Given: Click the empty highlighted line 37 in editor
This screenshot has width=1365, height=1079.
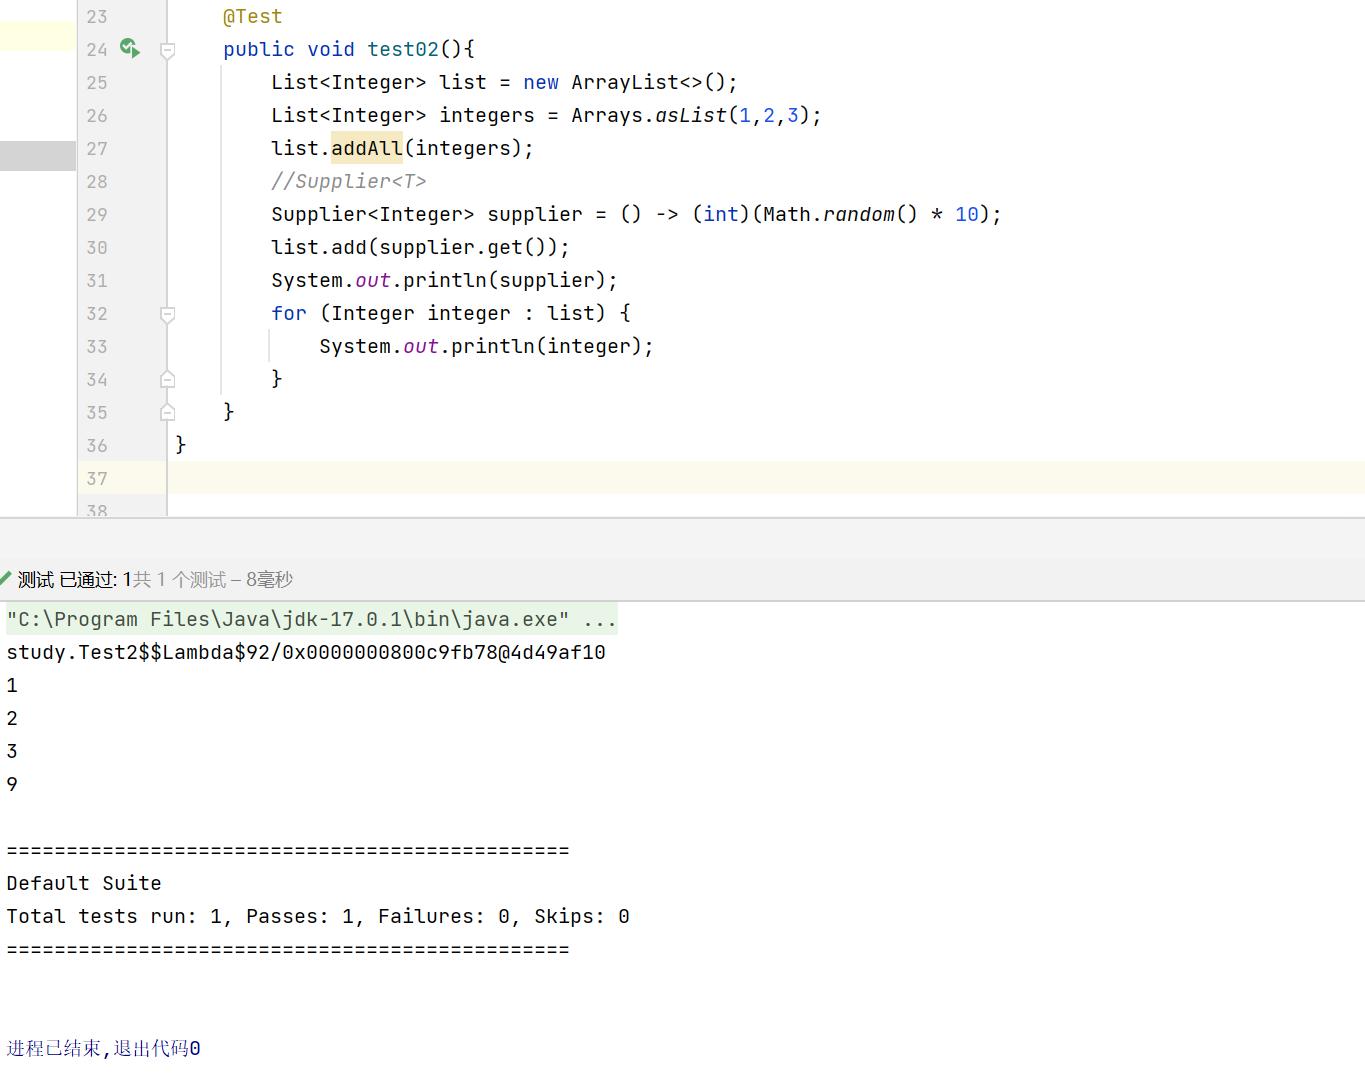Looking at the screenshot, I should point(766,478).
